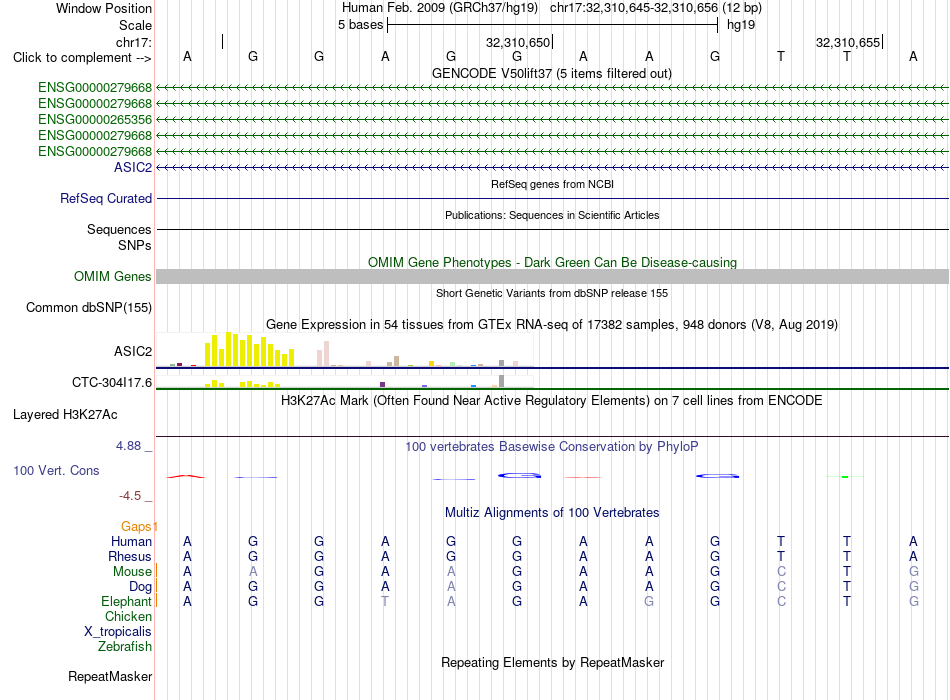Open the ENSG00000265356 gene label
Viewport: 950px width, 700px height.
pyautogui.click(x=95, y=119)
